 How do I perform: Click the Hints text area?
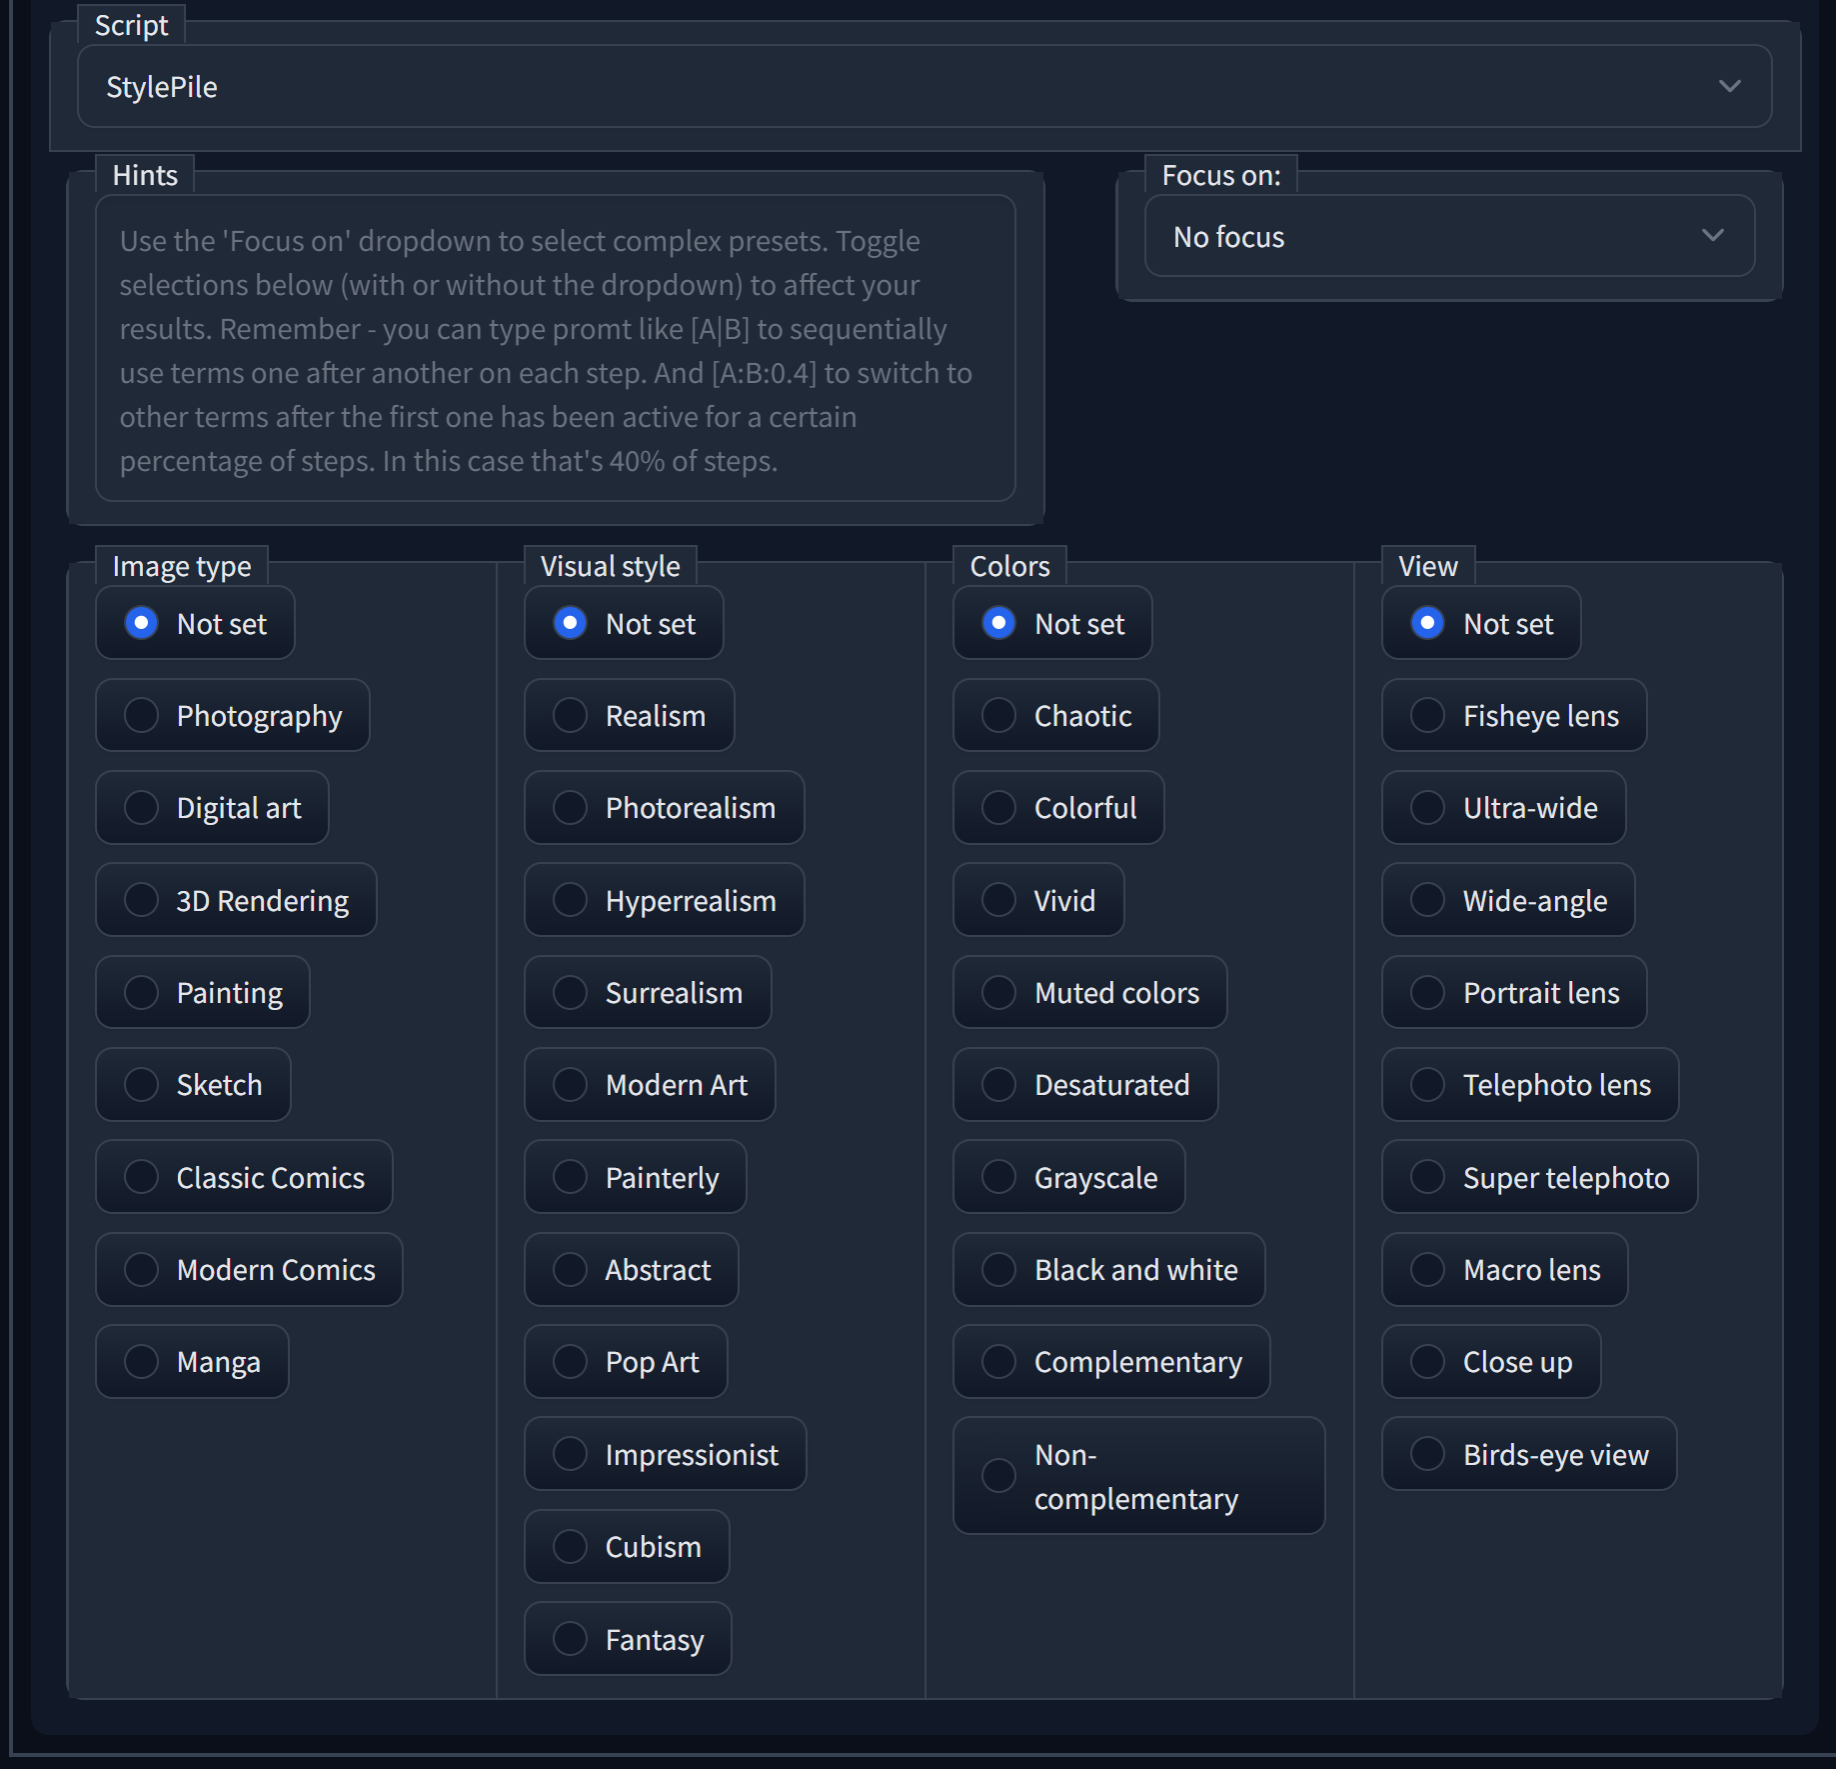coord(555,348)
